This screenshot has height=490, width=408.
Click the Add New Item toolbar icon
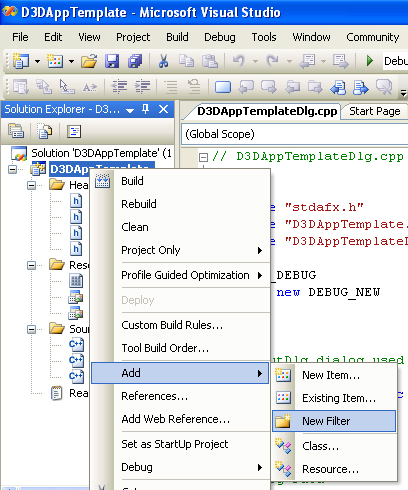55,61
